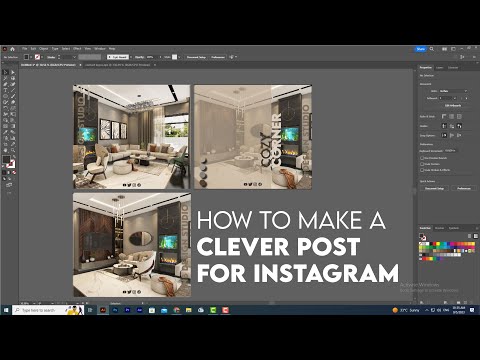This screenshot has height=360, width=480.
Task: Toggle Snap to Point in Snap Options
Action: [x=444, y=135]
